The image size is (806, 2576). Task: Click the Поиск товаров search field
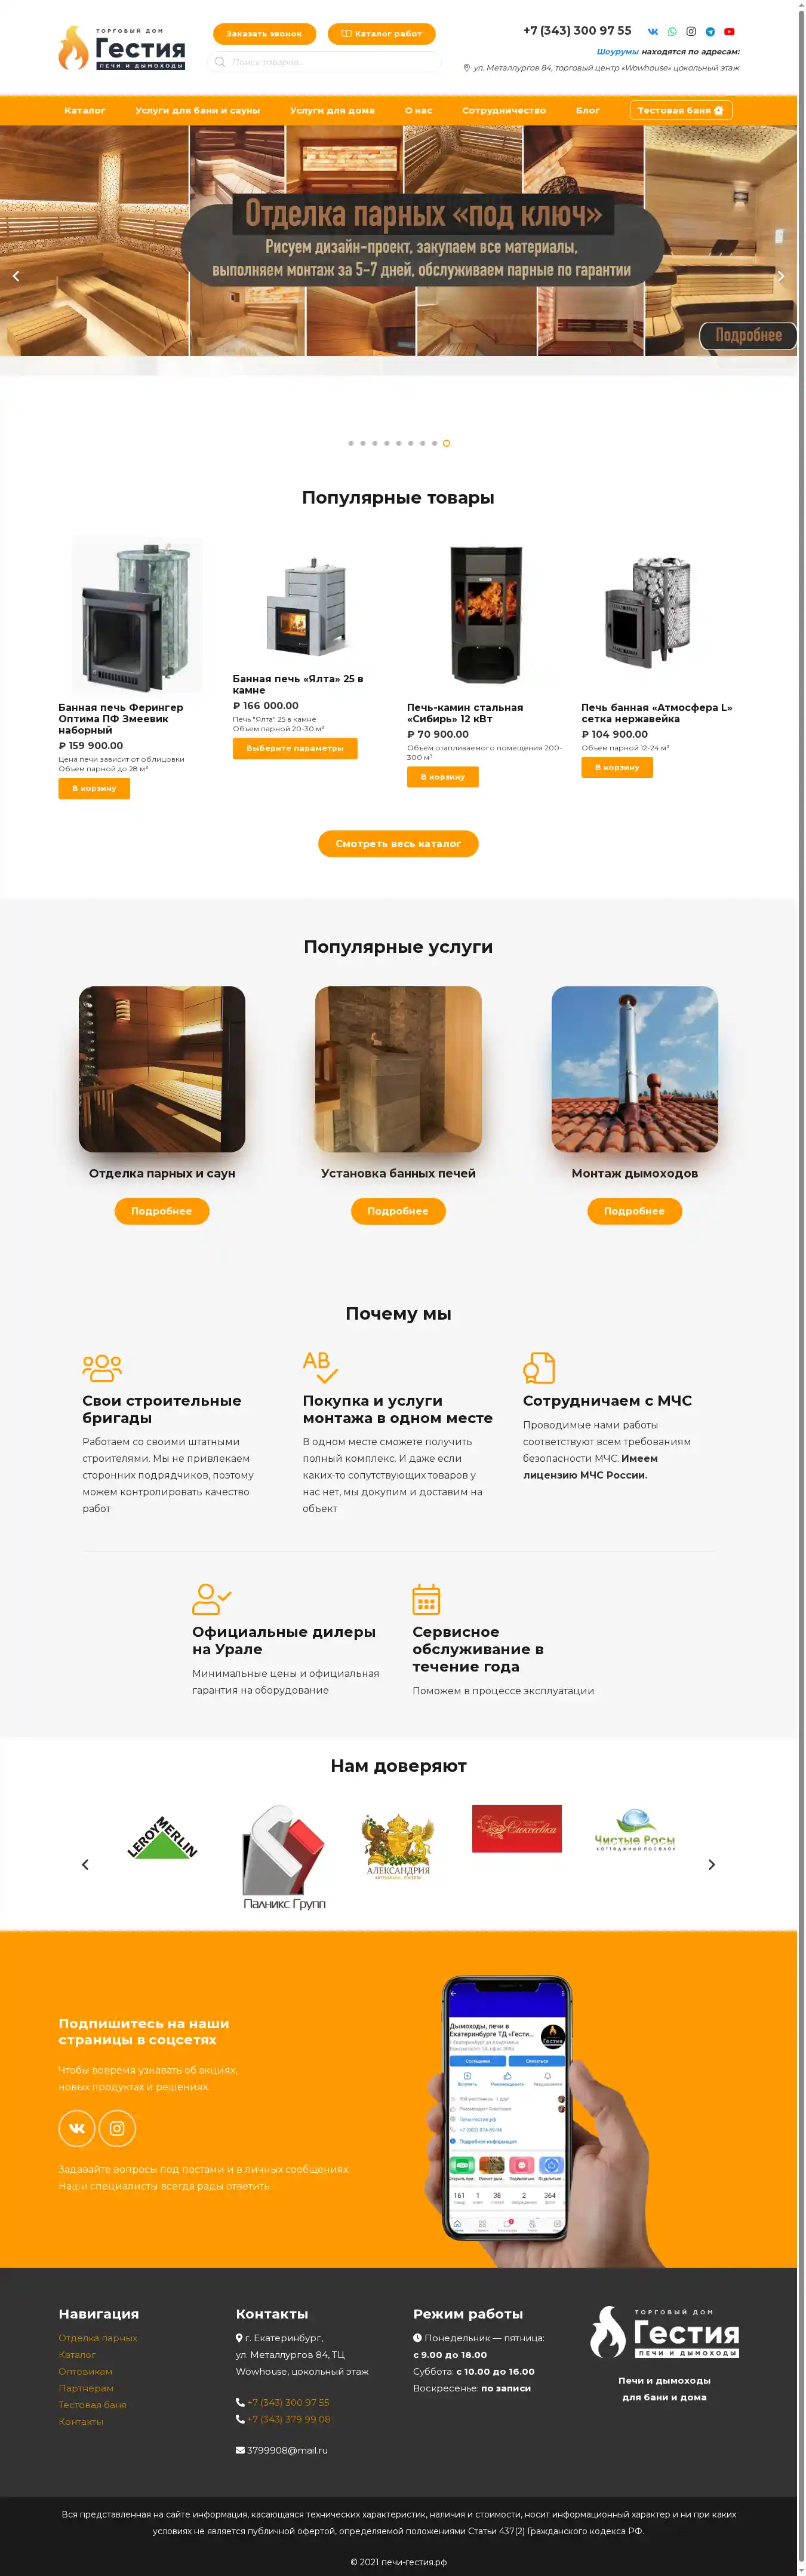[324, 62]
